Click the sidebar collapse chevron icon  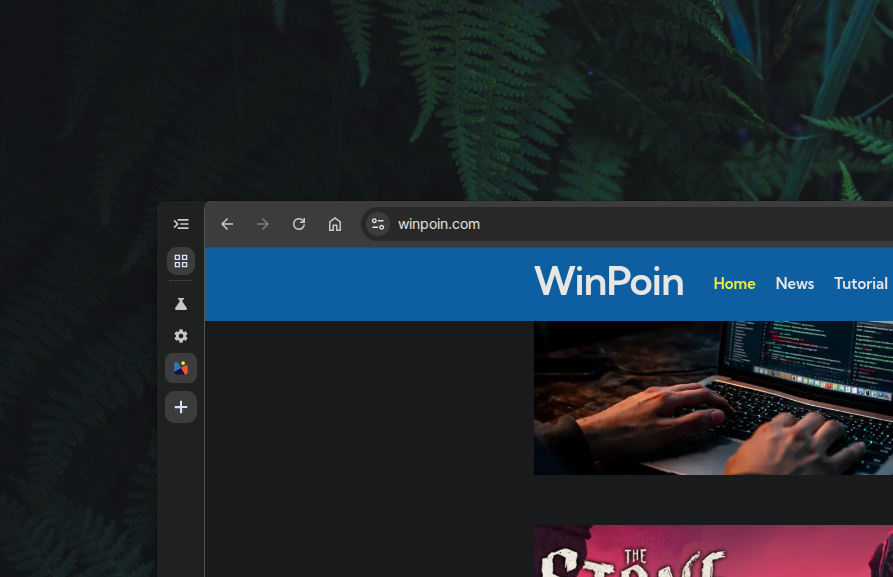click(181, 224)
